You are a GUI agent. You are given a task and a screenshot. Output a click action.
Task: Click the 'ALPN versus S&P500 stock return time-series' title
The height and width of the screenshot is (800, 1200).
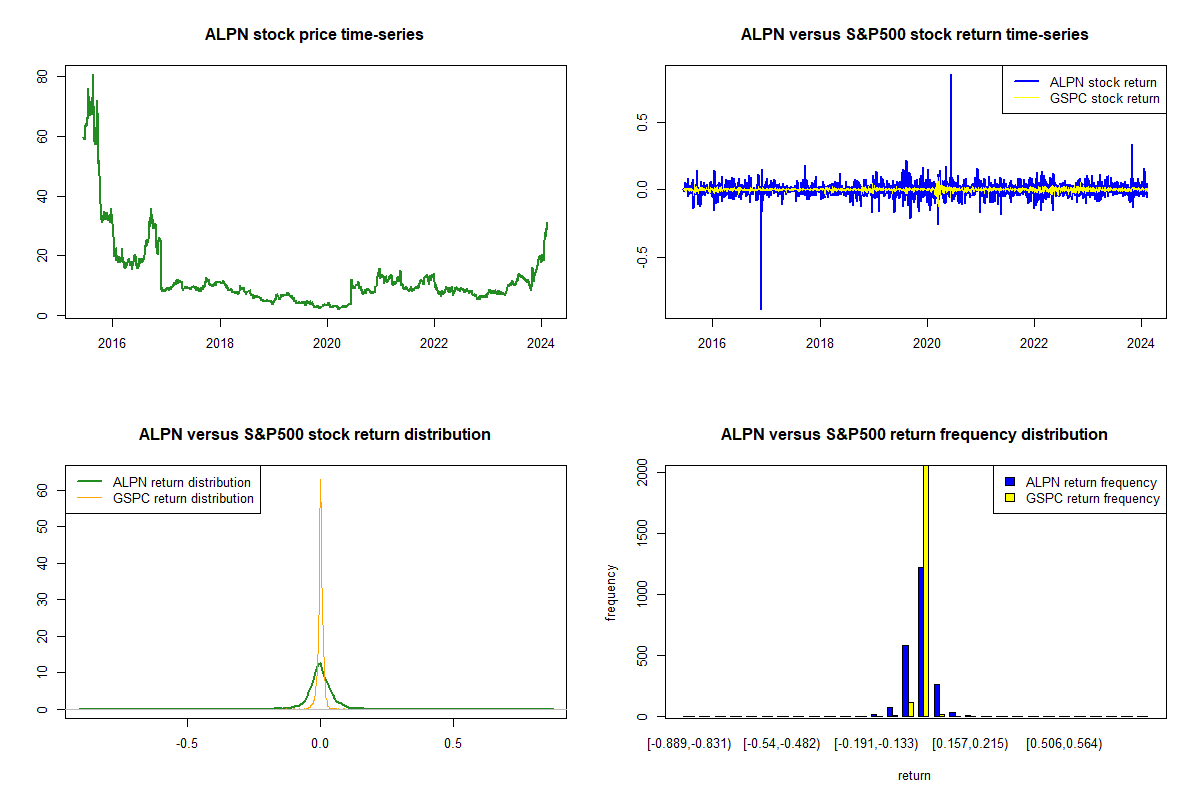point(914,35)
